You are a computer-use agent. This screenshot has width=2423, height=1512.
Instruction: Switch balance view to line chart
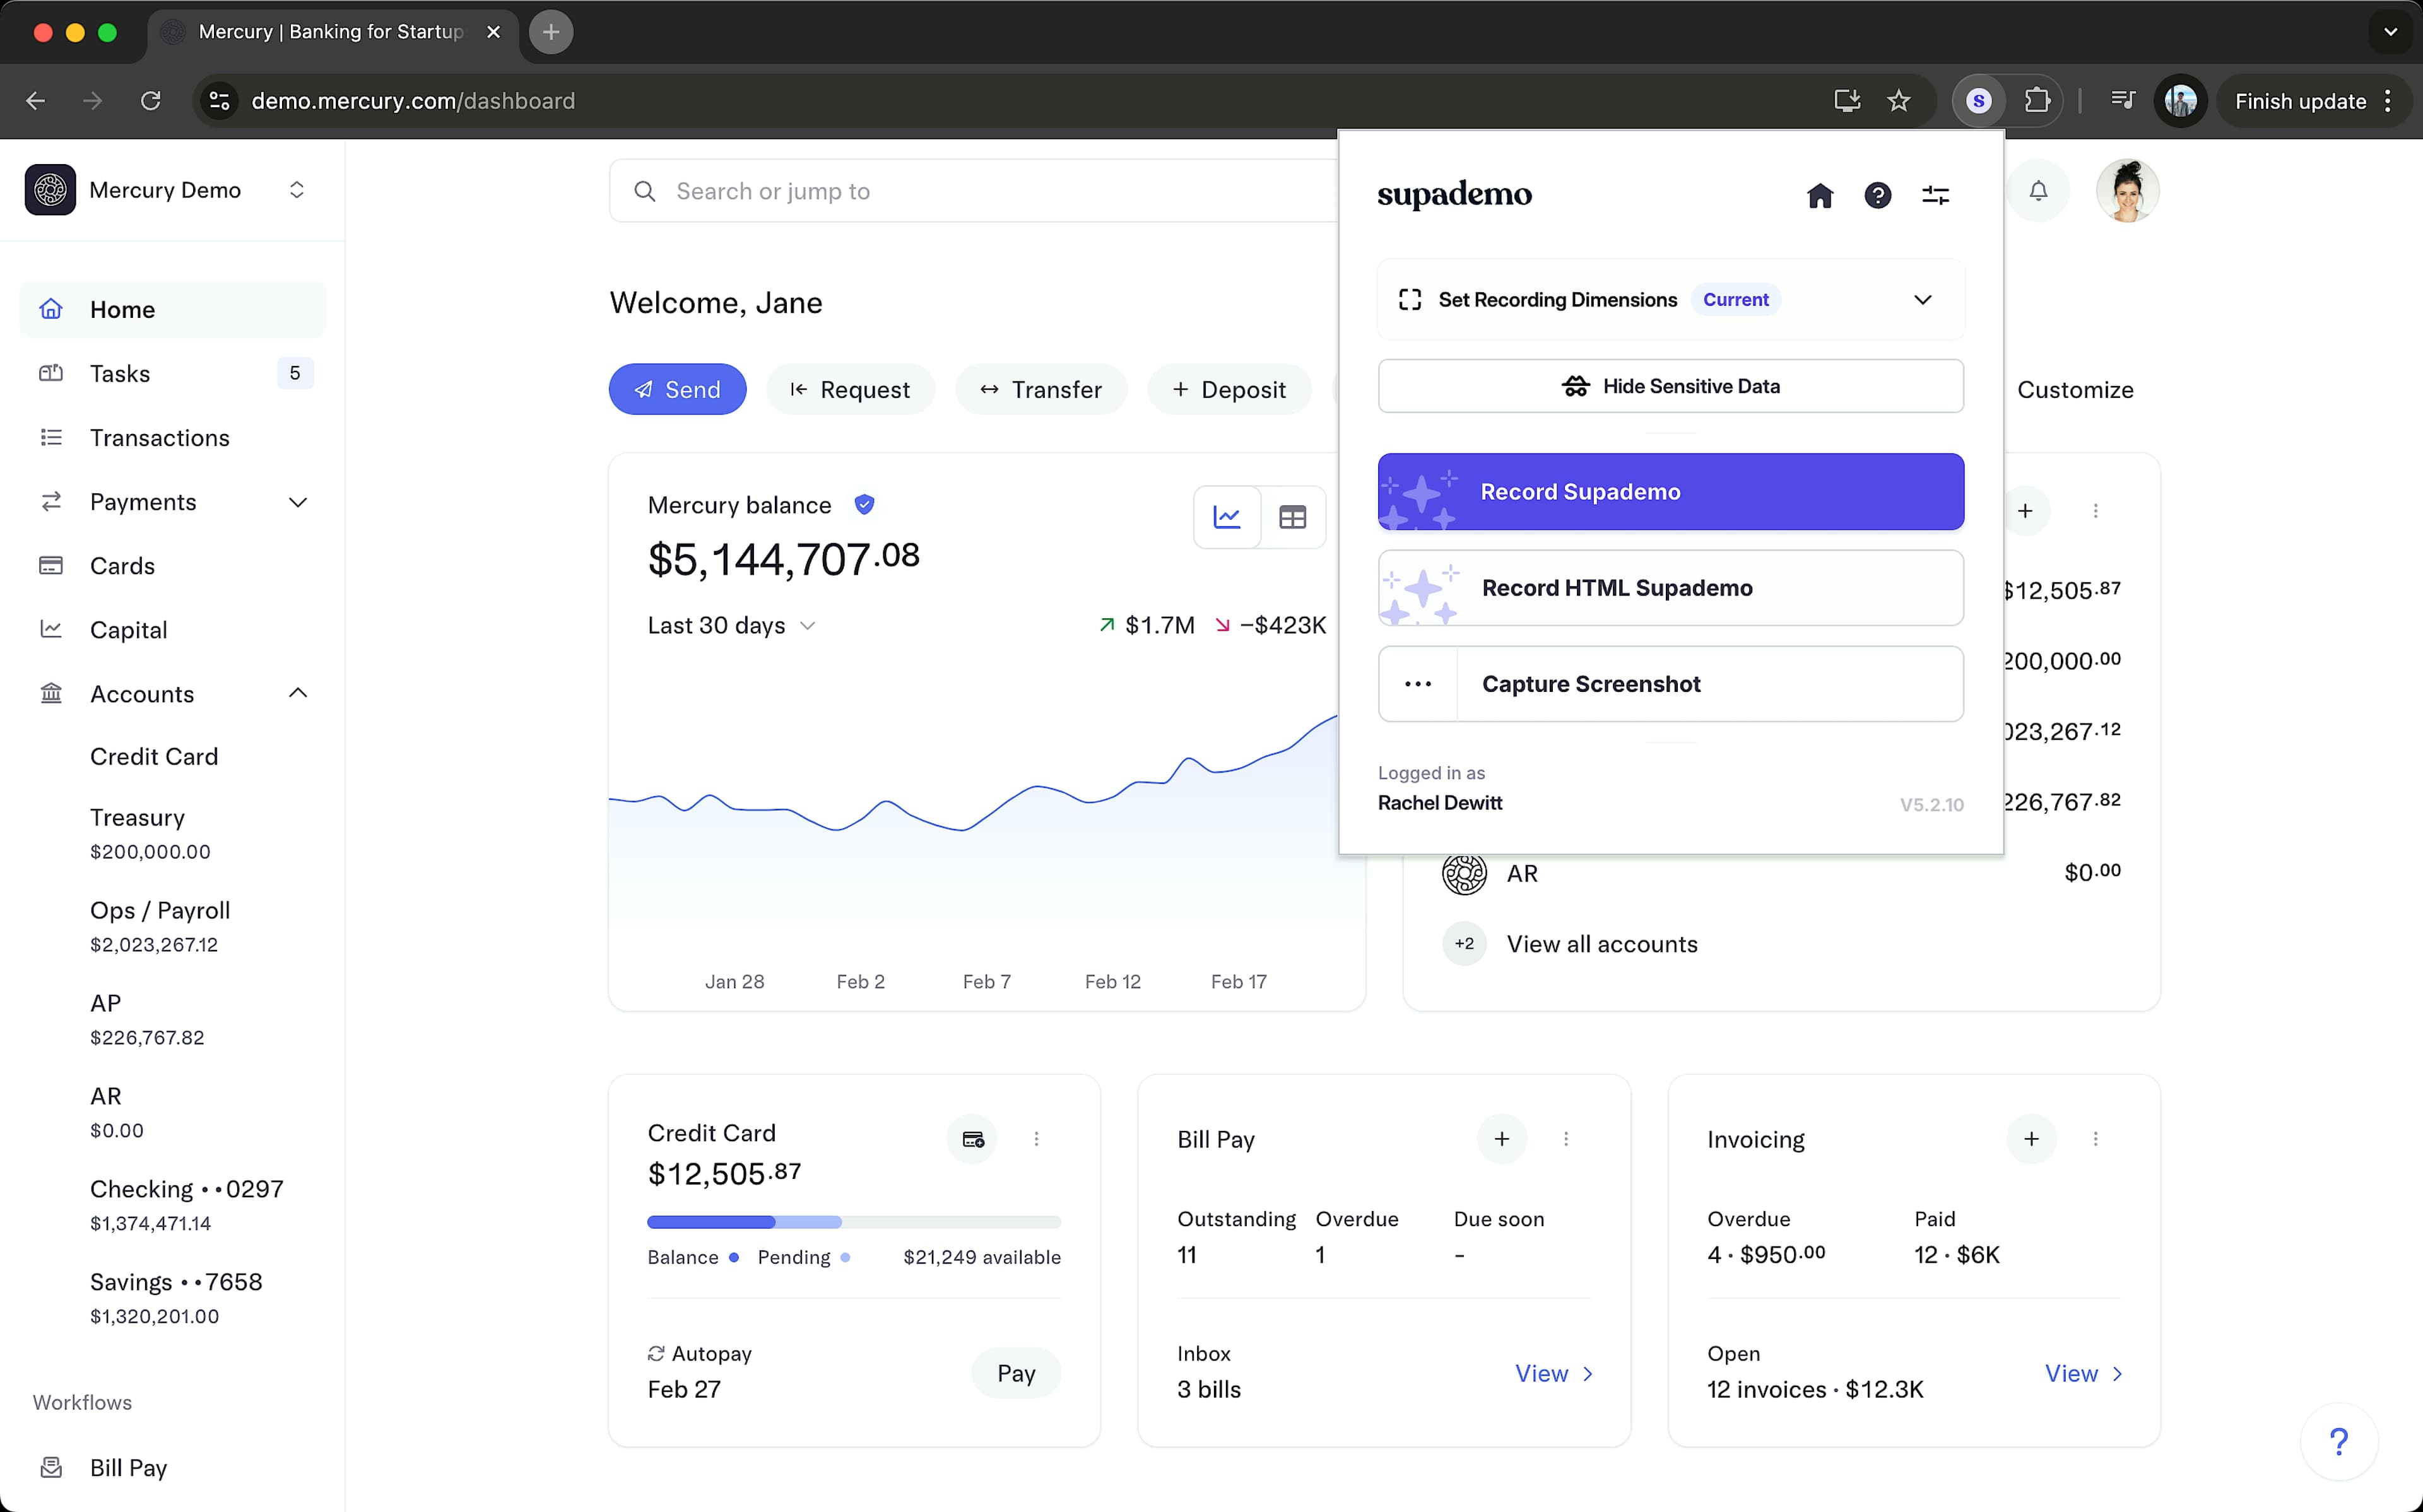coord(1227,517)
